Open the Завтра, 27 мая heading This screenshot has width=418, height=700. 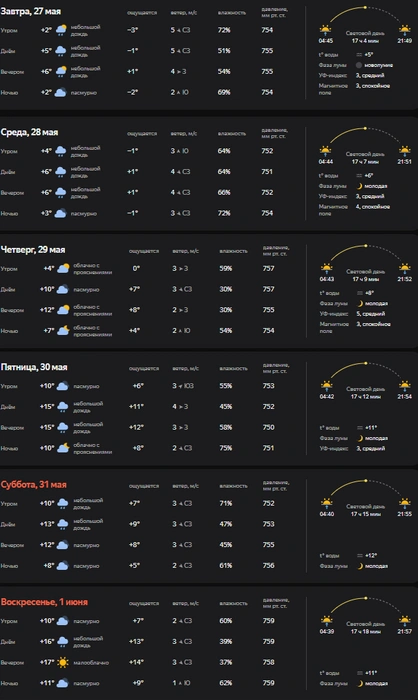click(31, 12)
